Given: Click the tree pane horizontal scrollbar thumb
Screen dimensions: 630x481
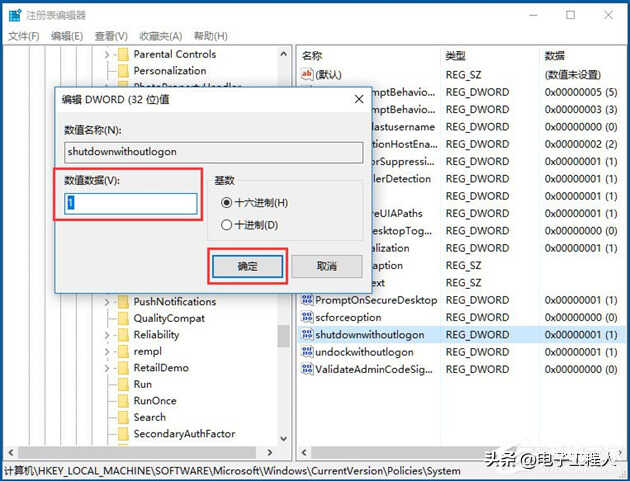Looking at the screenshot, I should tap(137, 452).
